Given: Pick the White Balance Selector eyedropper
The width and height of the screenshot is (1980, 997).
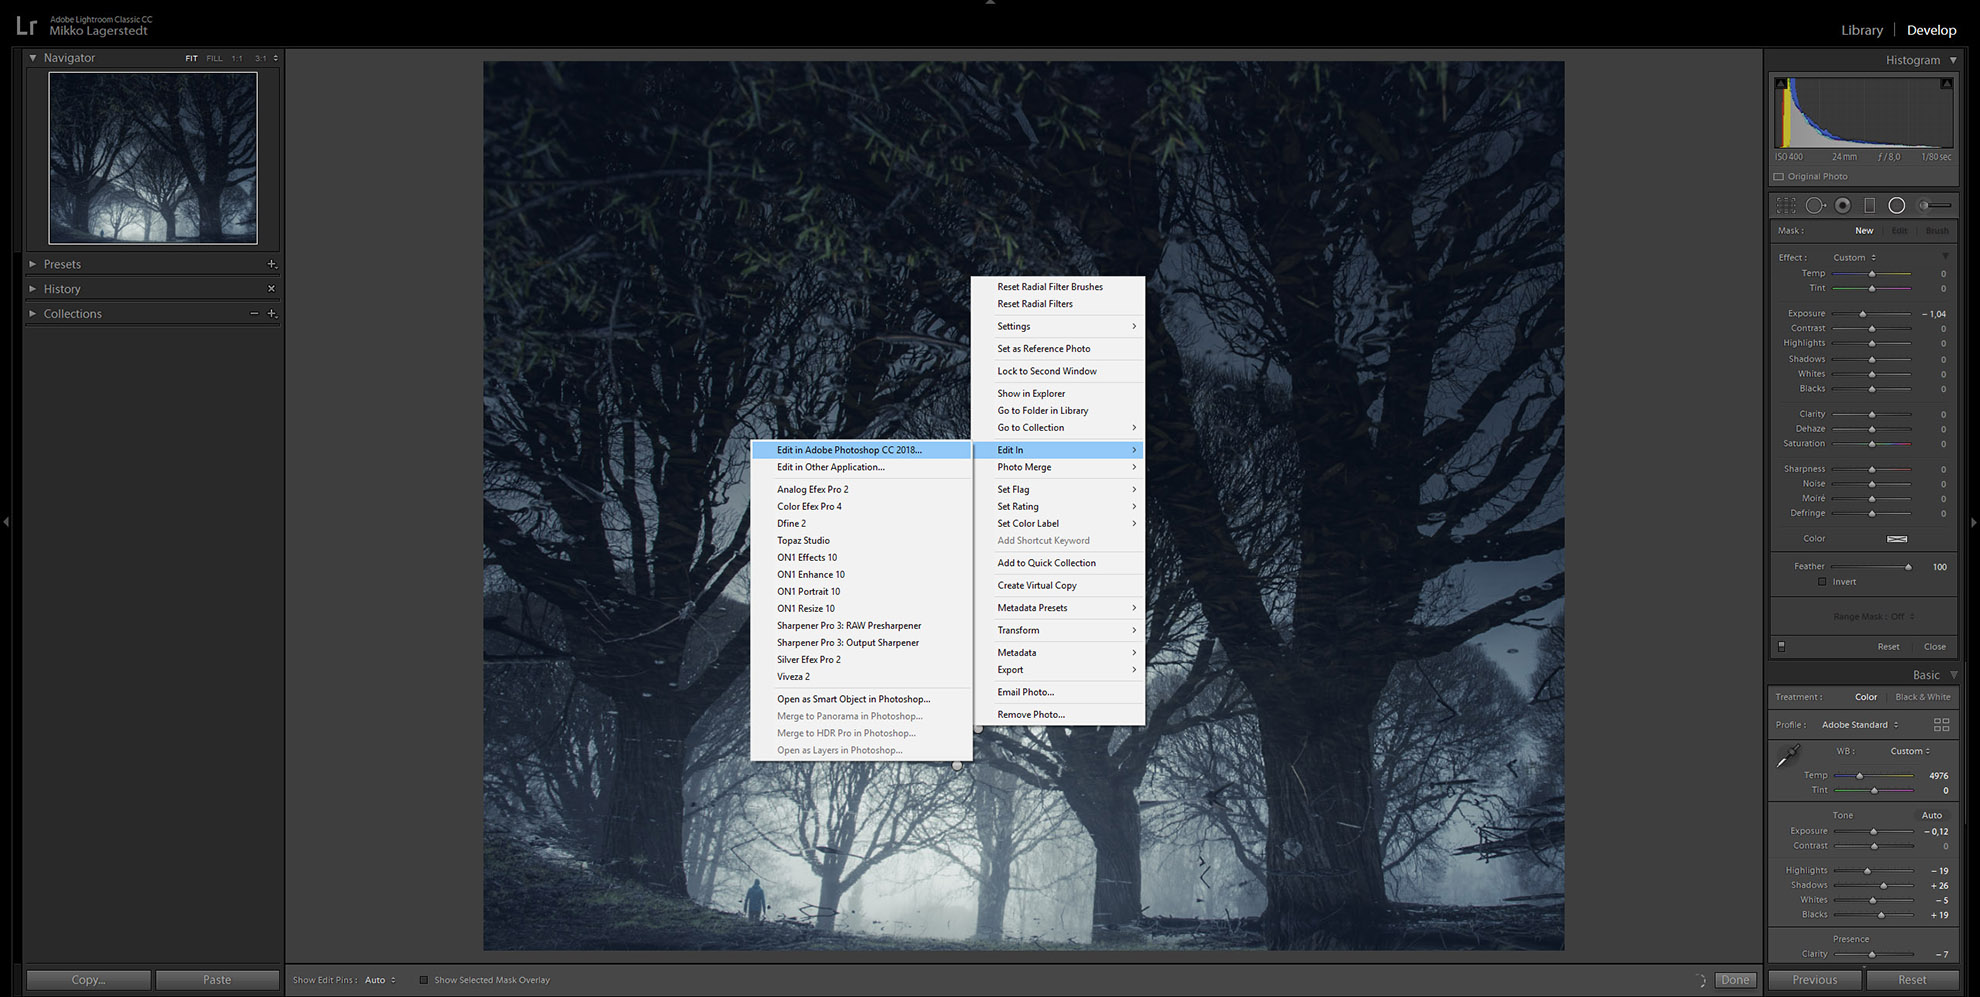Looking at the screenshot, I should [x=1788, y=757].
